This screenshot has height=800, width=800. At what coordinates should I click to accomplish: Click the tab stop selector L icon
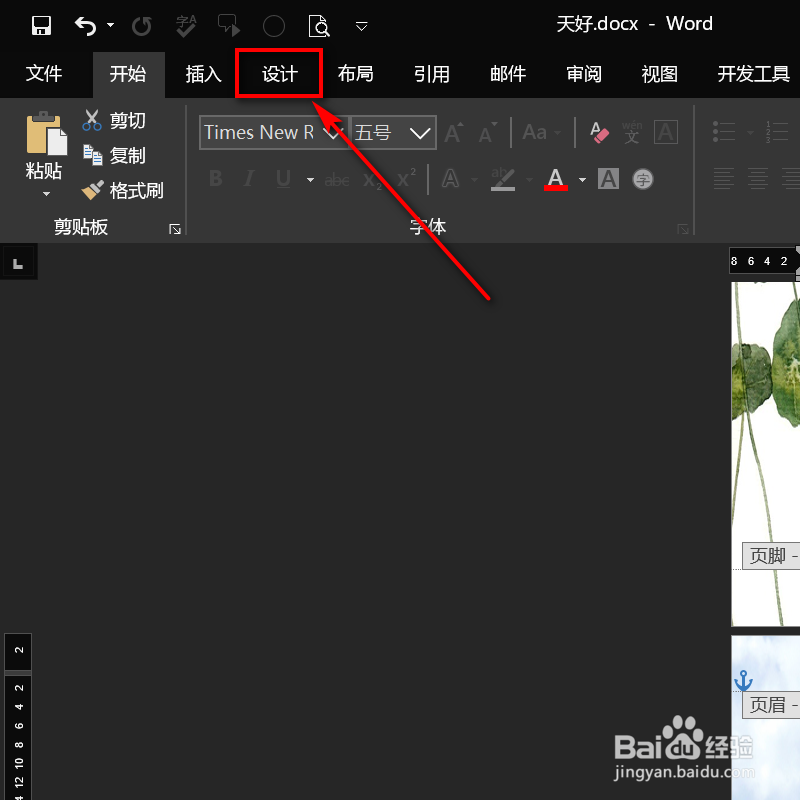pyautogui.click(x=18, y=263)
